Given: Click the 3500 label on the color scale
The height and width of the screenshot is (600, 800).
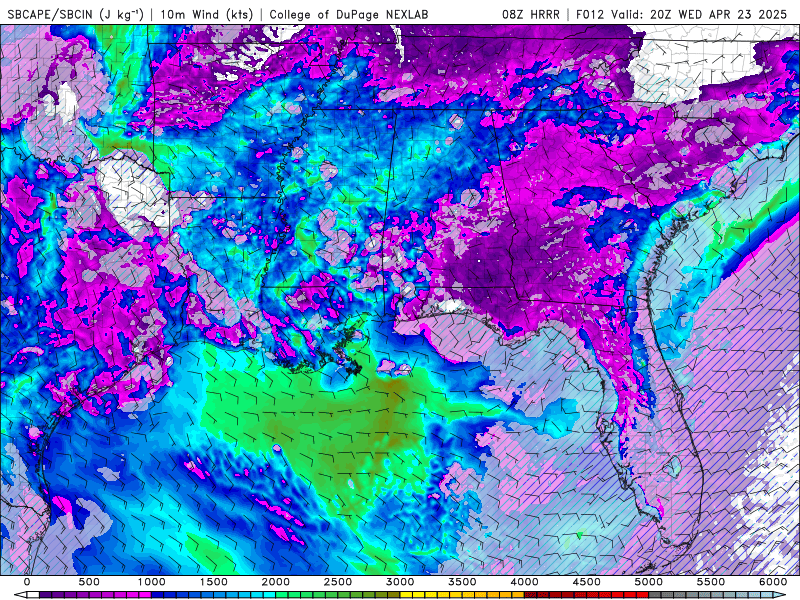Looking at the screenshot, I should click(462, 582).
